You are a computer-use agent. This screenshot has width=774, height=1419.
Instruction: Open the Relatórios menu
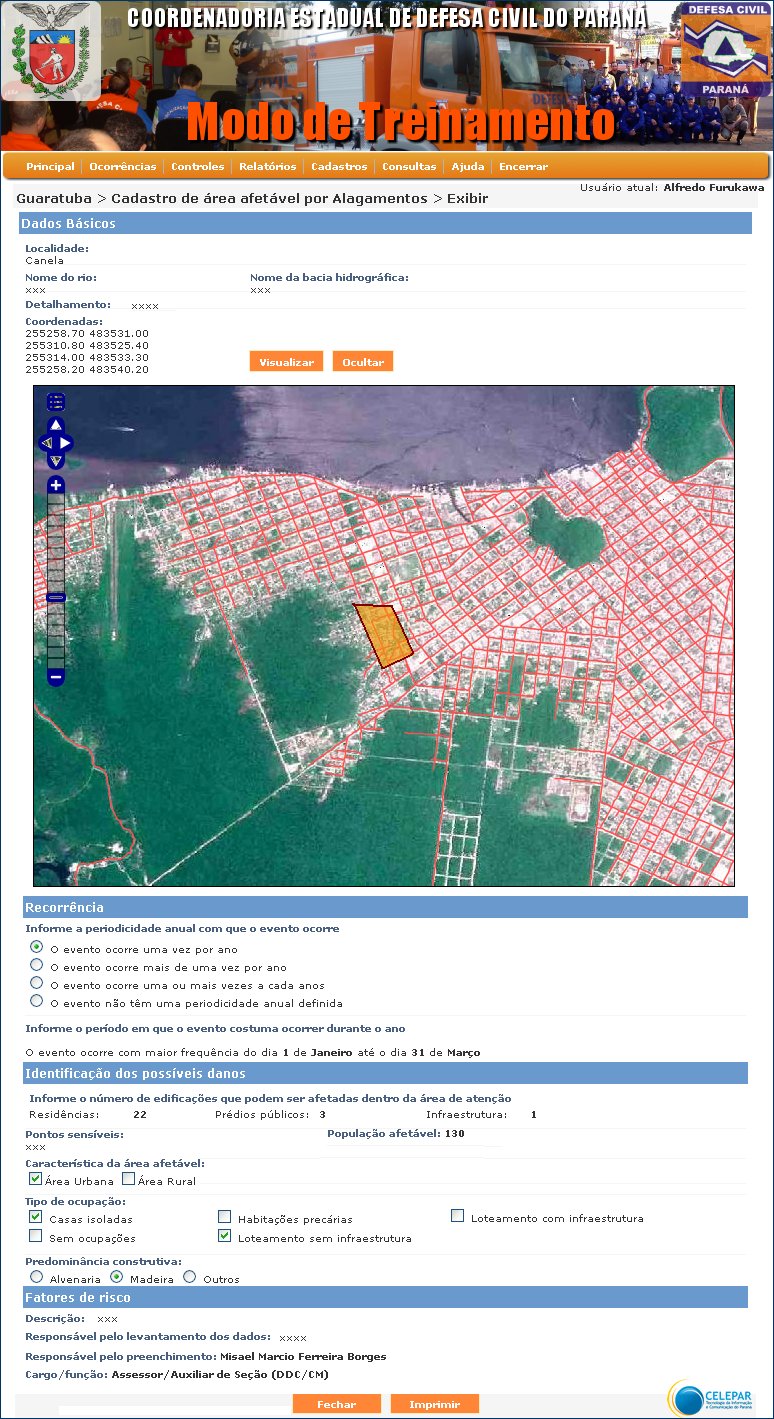267,167
